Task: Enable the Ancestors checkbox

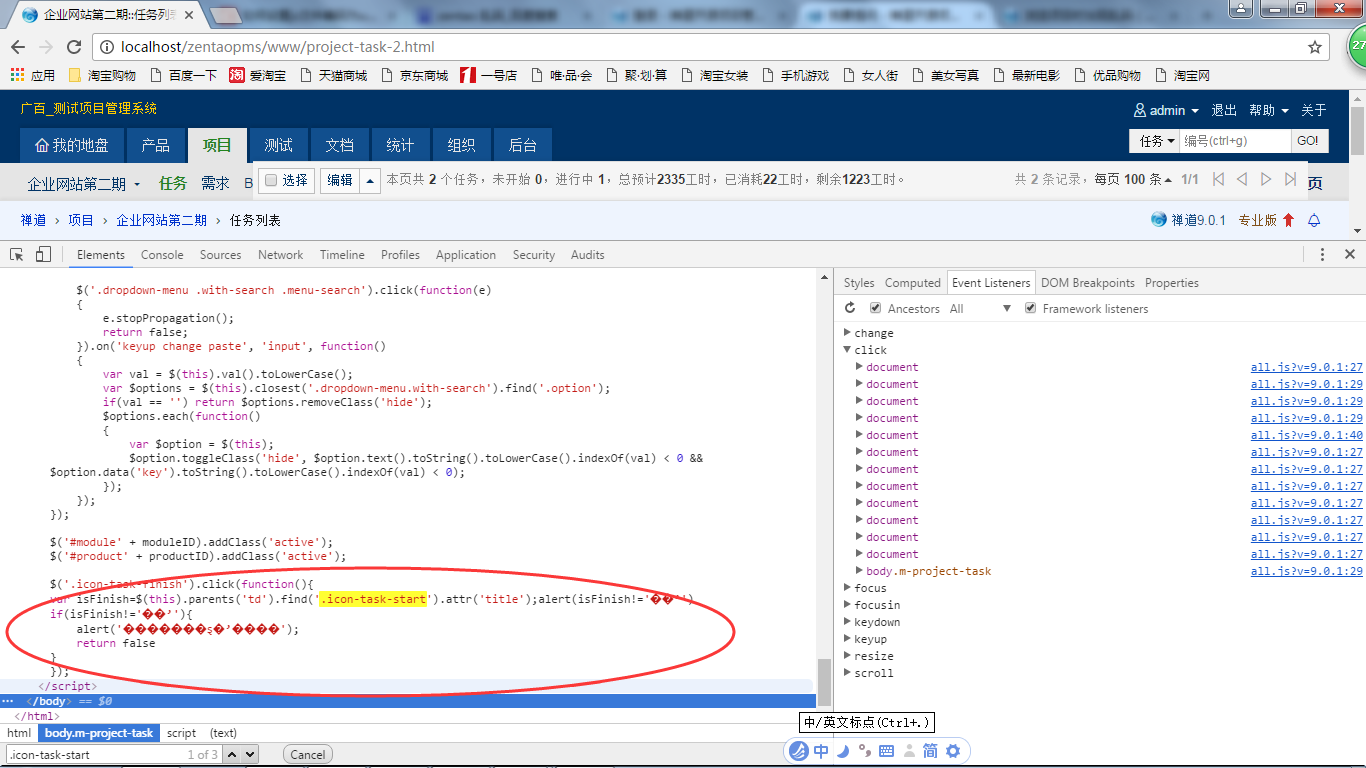Action: (876, 309)
